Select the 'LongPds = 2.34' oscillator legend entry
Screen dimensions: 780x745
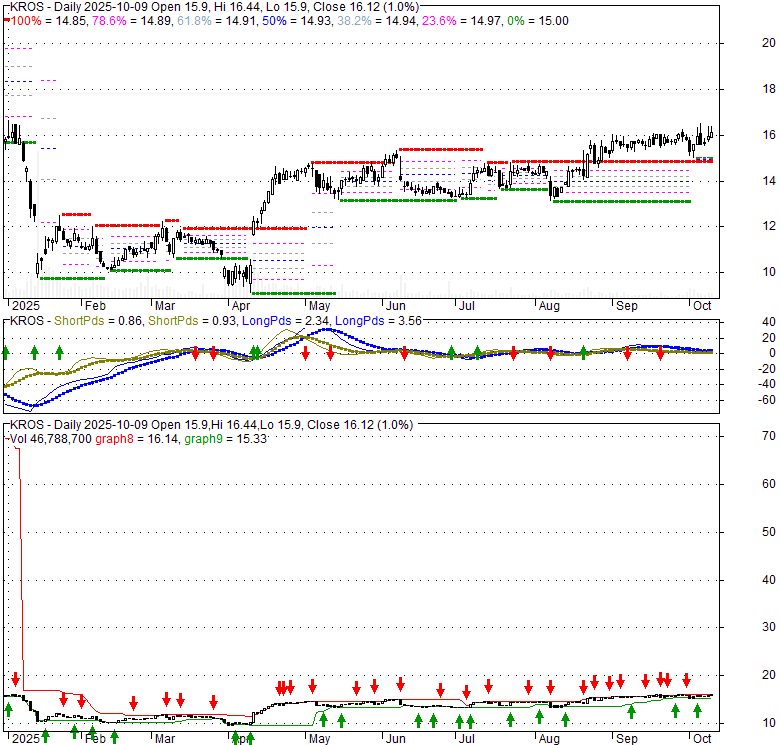pos(285,321)
